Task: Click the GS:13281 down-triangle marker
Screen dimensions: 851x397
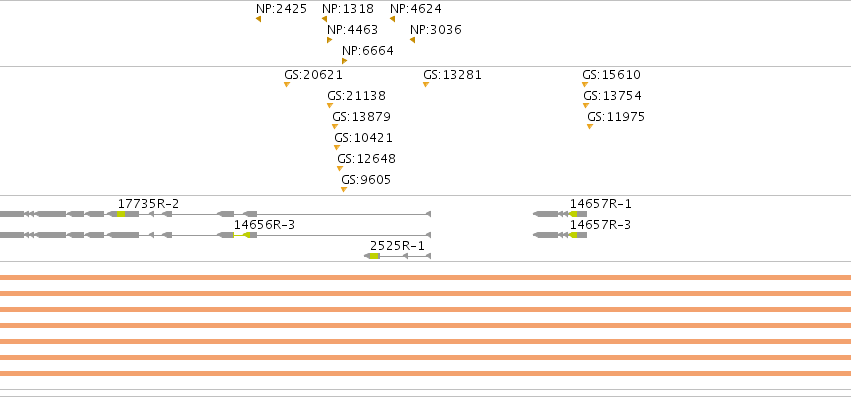Action: pos(426,84)
